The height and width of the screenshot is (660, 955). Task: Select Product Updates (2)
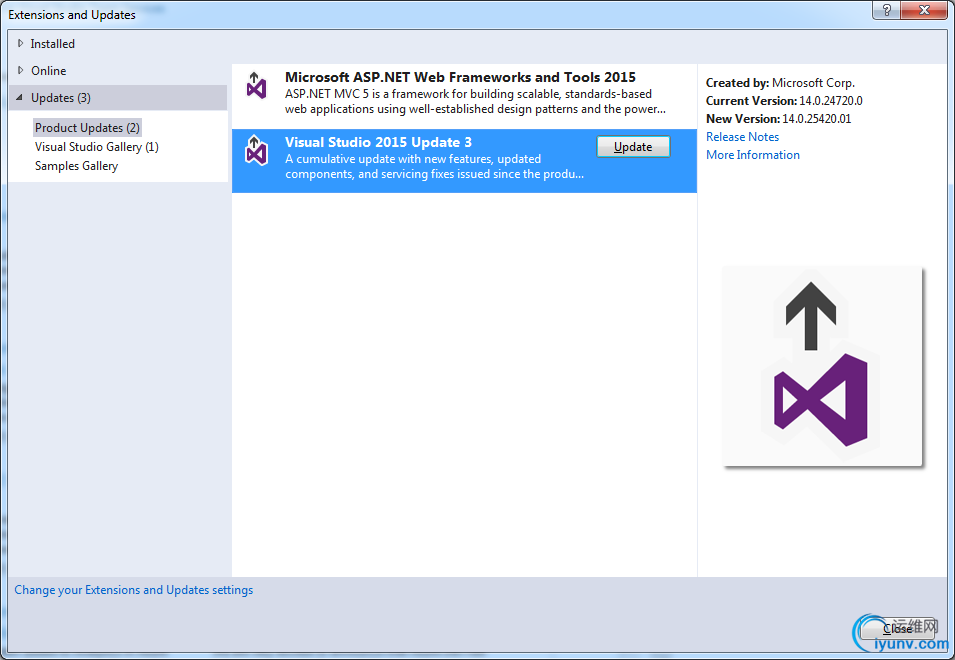(87, 128)
